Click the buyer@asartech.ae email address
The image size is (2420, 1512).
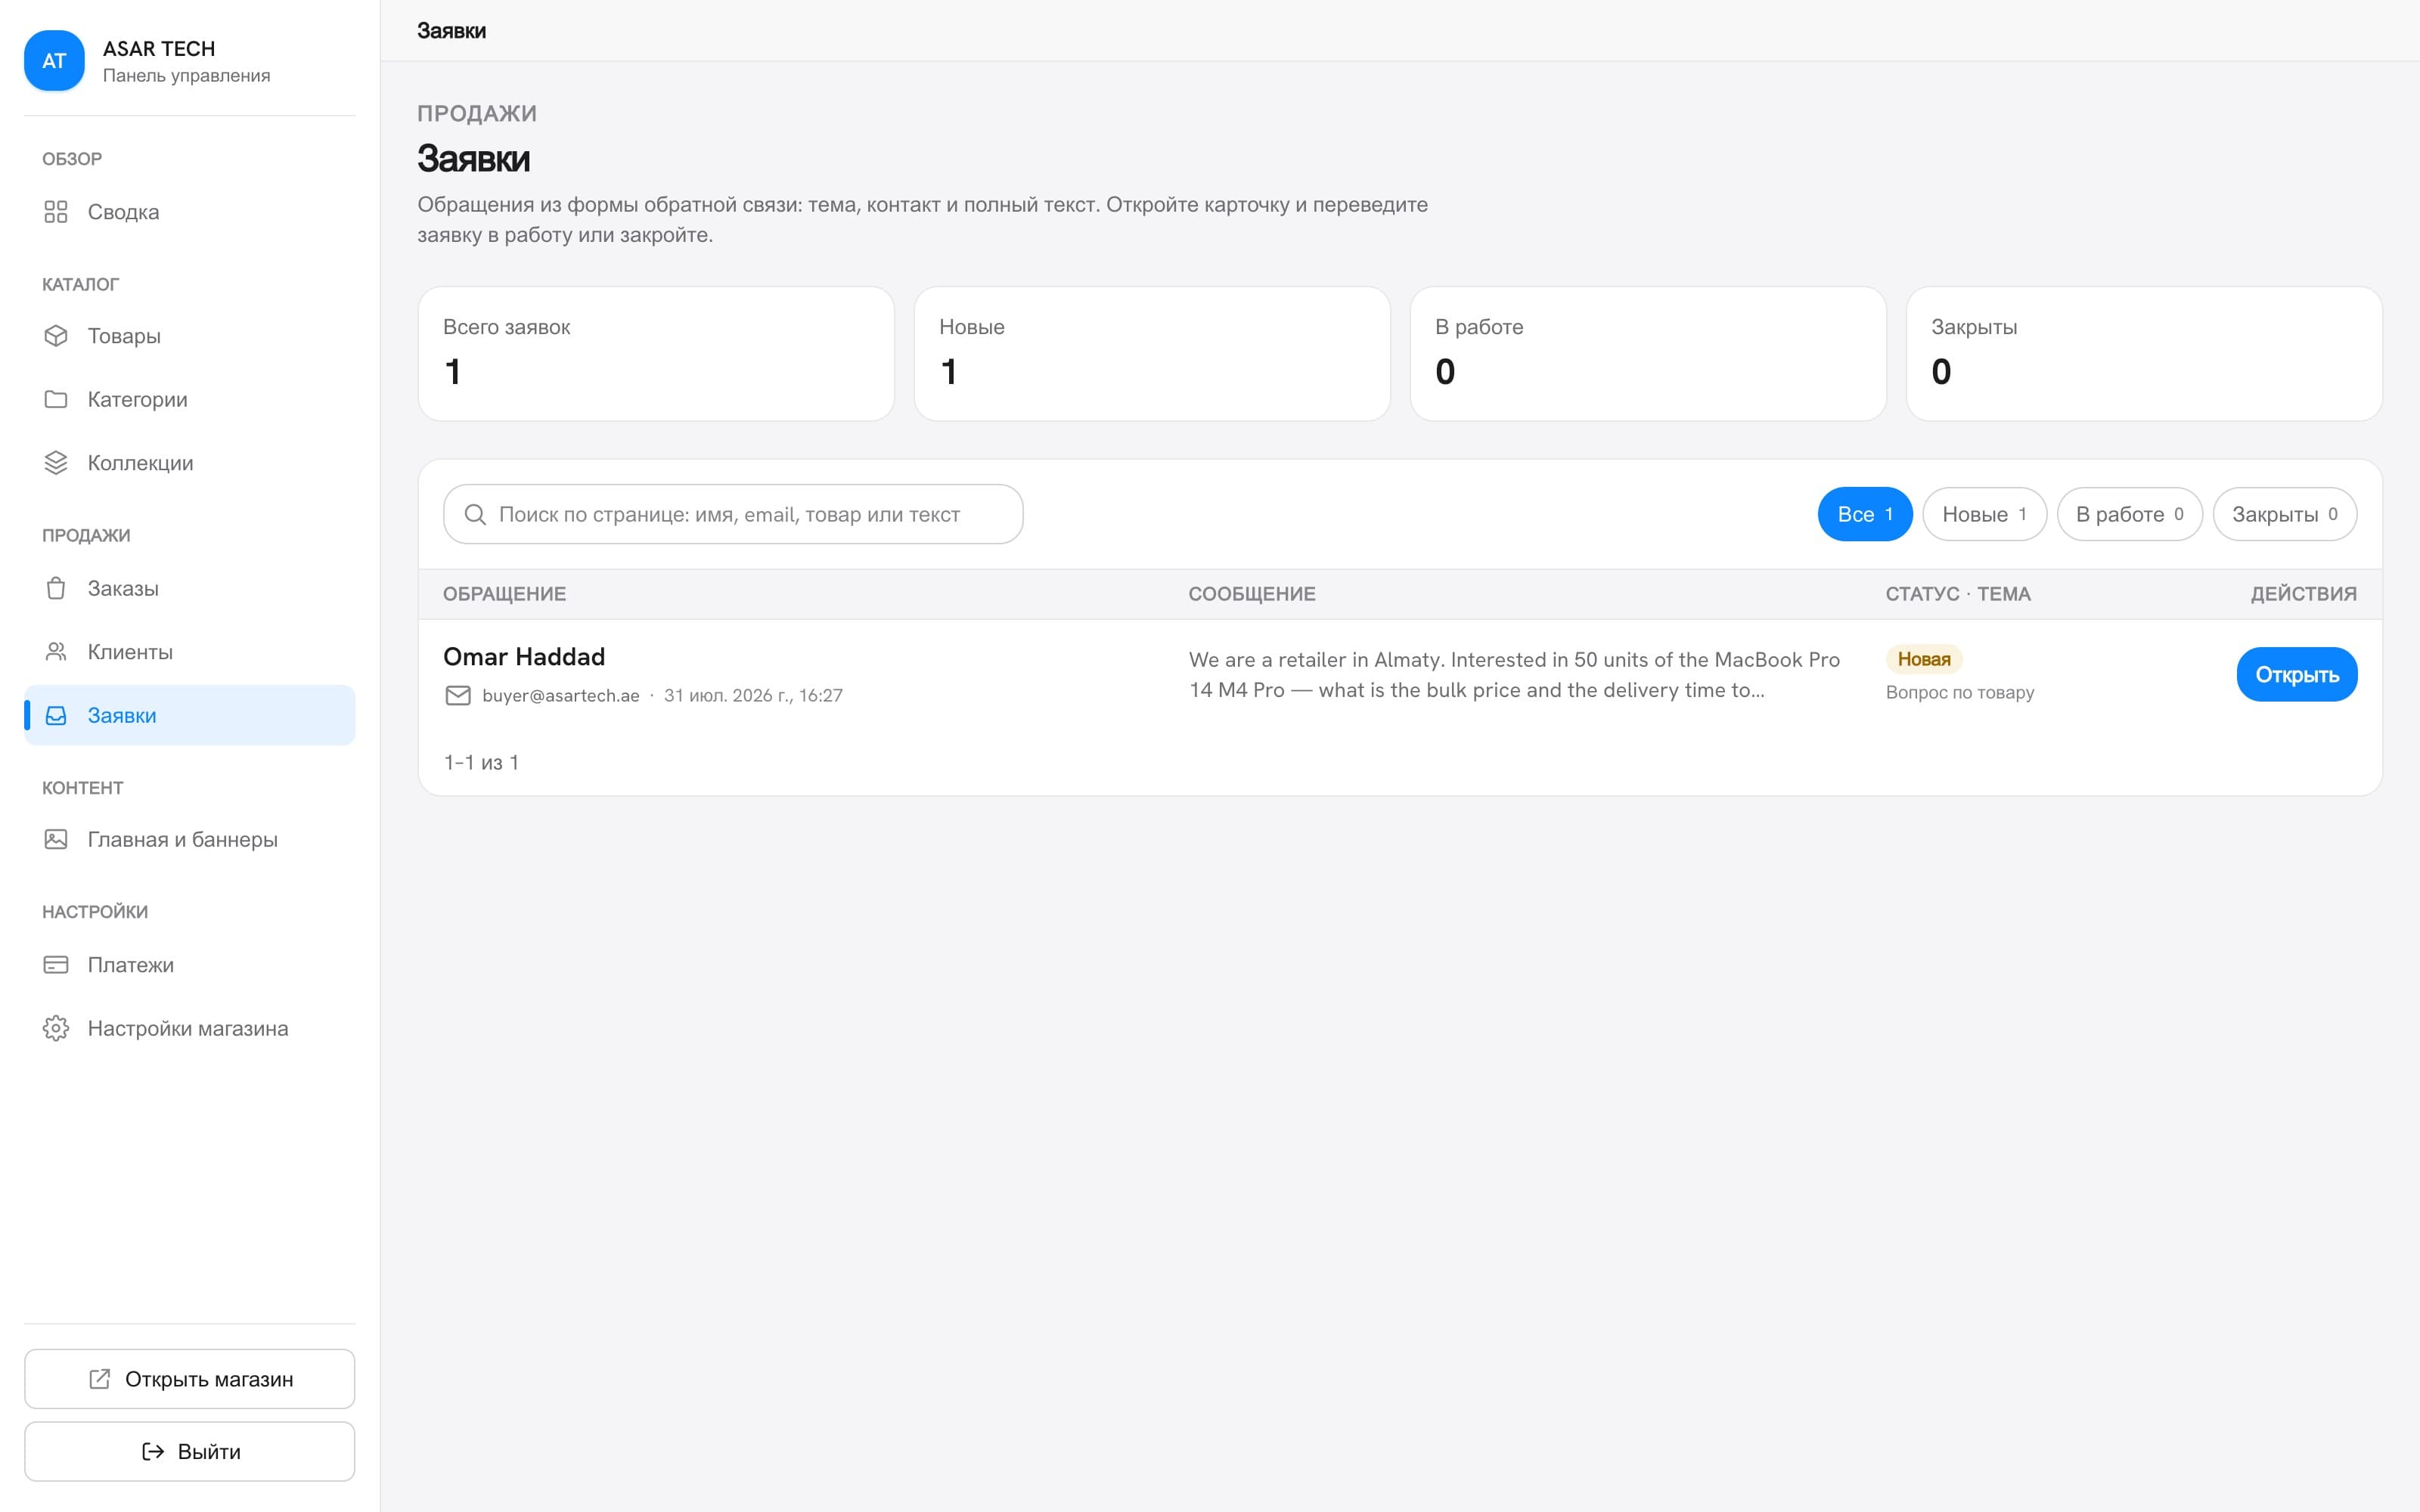(560, 696)
